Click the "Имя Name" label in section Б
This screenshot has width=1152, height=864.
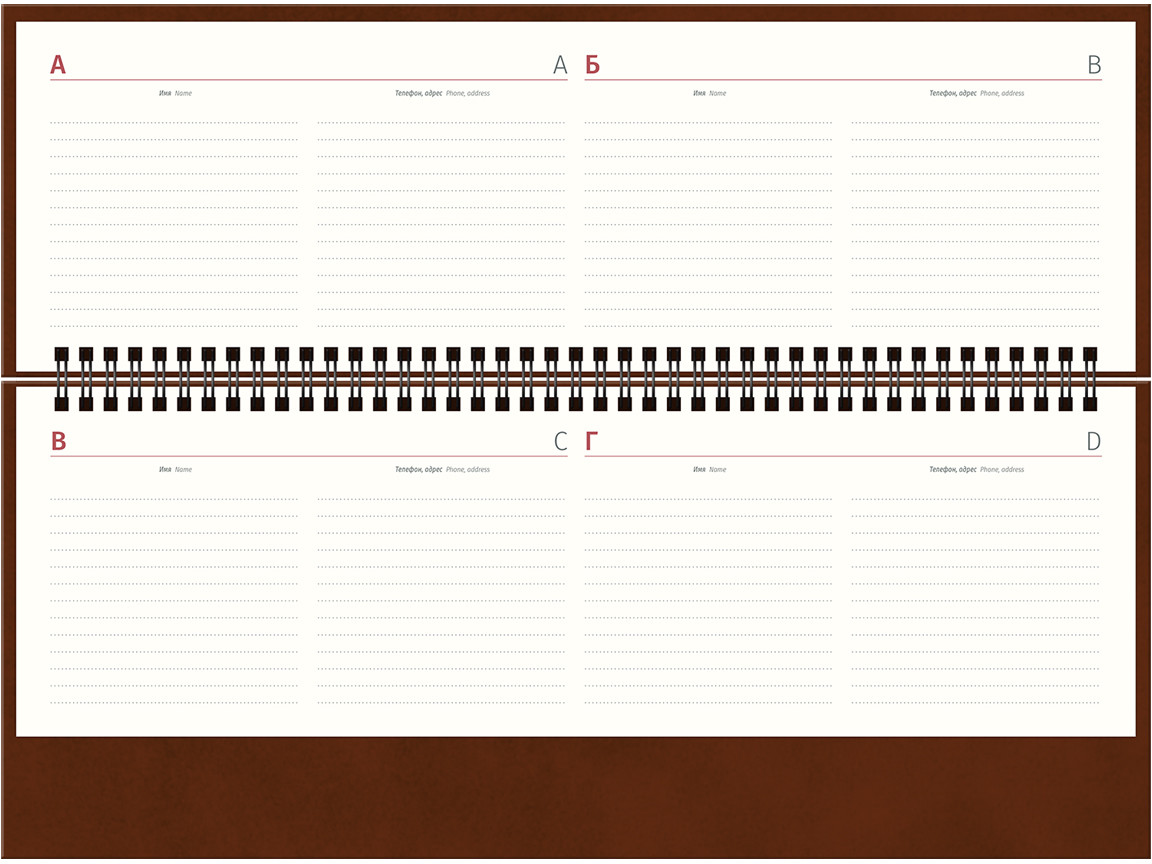[x=709, y=93]
